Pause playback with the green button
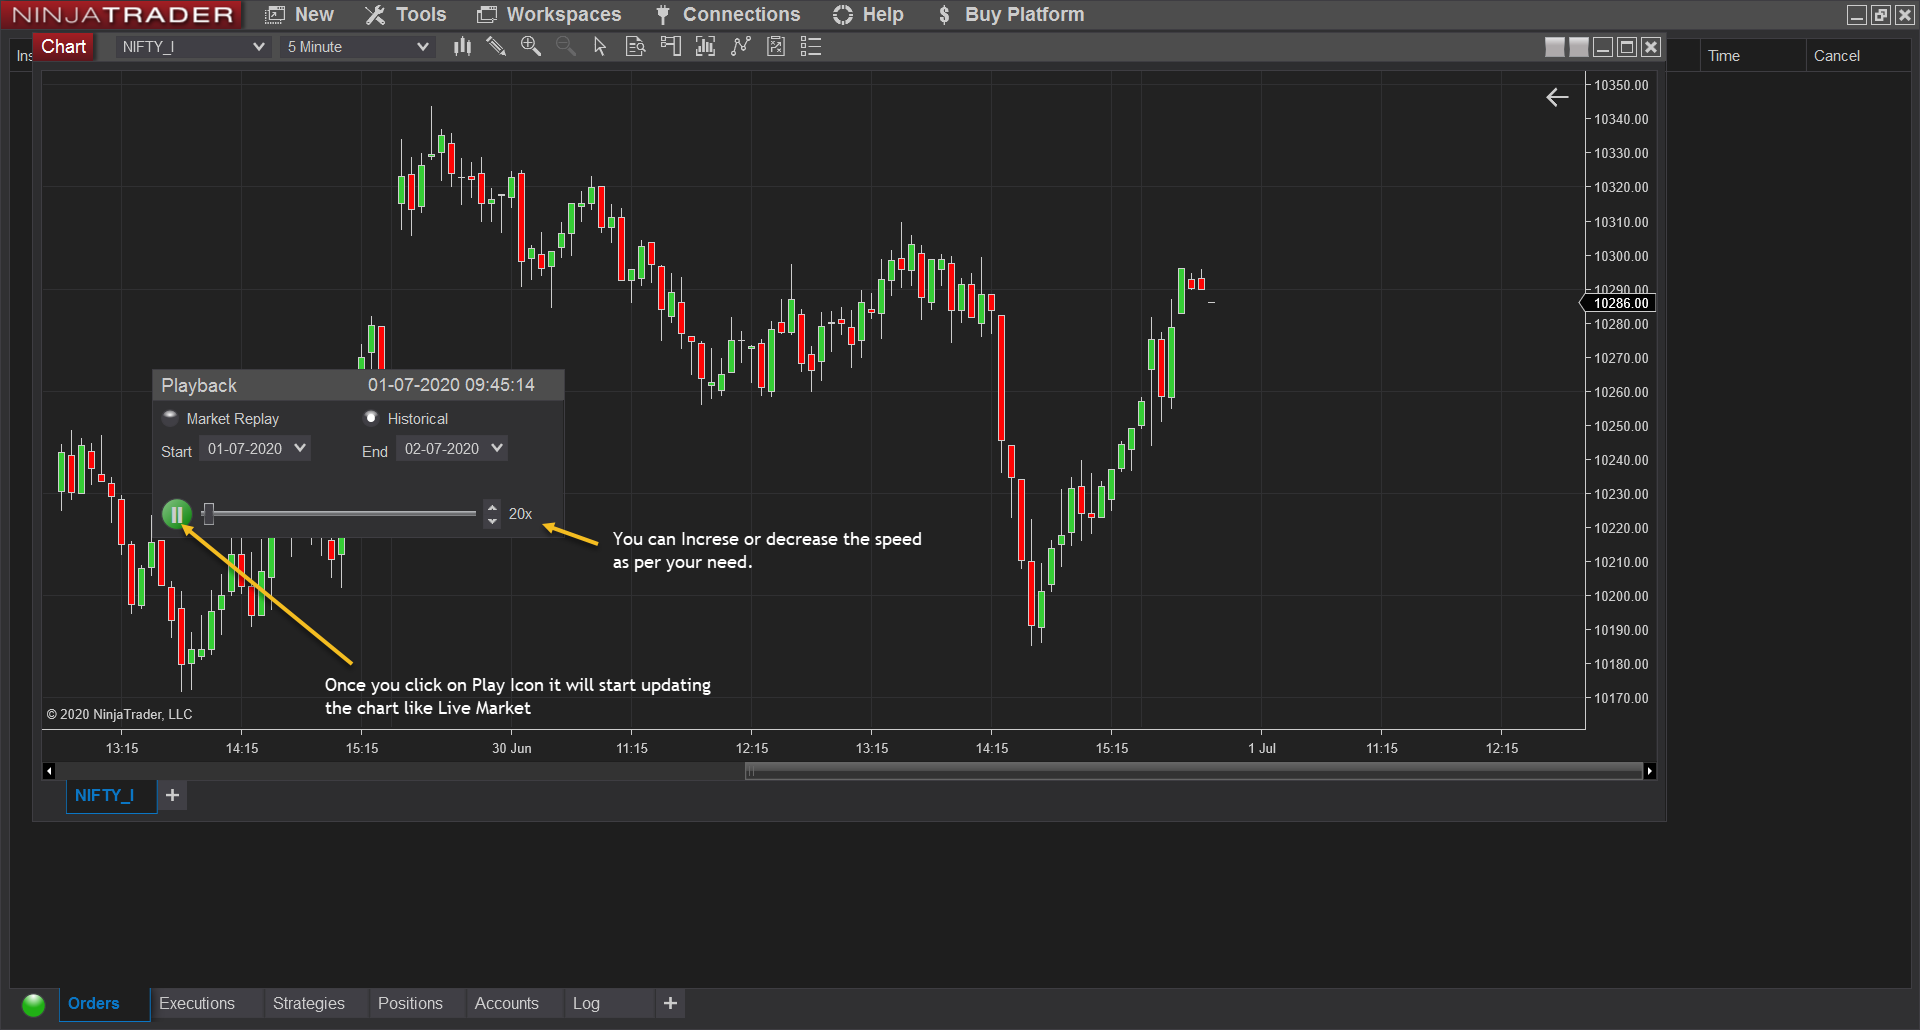 click(x=177, y=514)
